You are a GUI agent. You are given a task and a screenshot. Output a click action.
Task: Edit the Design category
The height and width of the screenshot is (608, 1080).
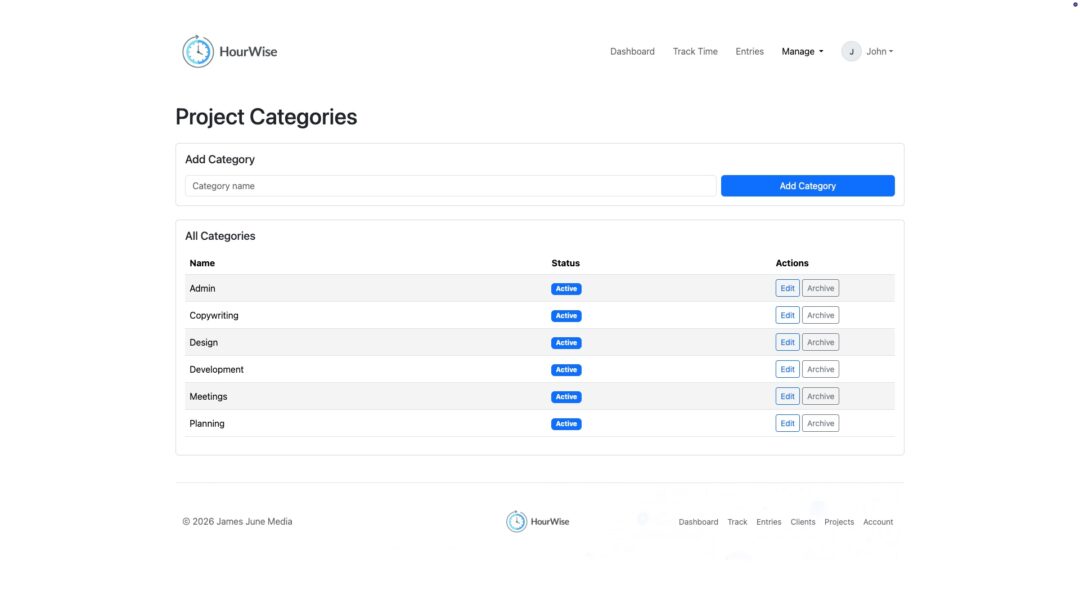click(x=787, y=342)
